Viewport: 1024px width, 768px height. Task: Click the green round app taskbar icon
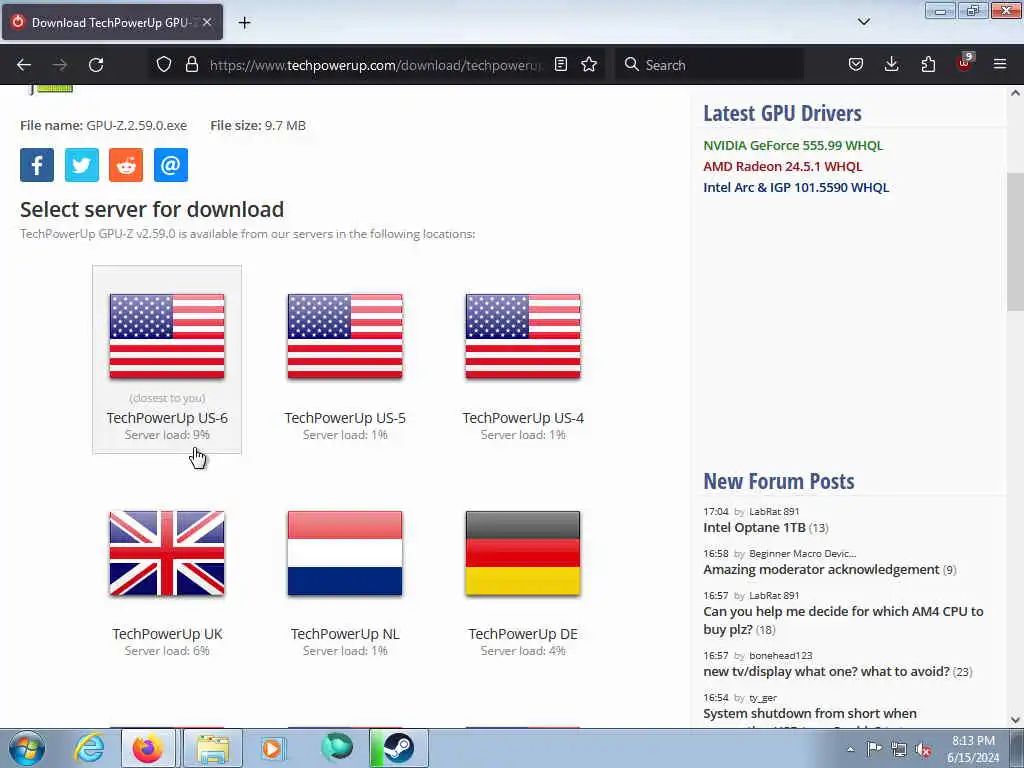click(x=337, y=748)
